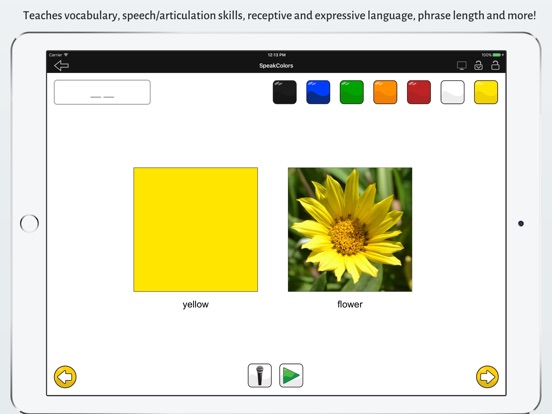
Task: Select the blue color swatch
Action: 318,92
